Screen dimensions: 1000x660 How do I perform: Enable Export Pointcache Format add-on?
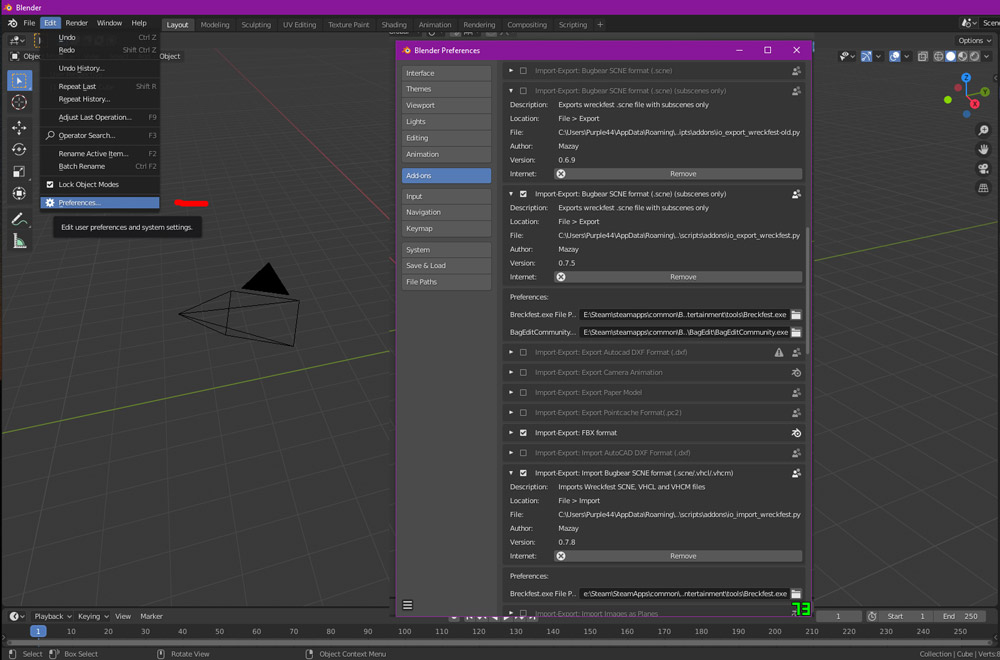pyautogui.click(x=523, y=413)
